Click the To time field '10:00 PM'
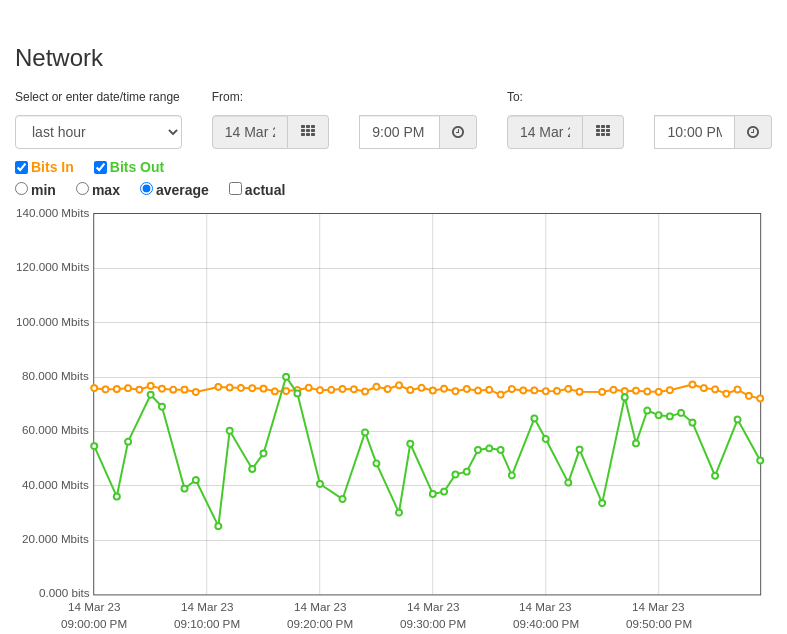787x634 pixels. click(x=695, y=132)
